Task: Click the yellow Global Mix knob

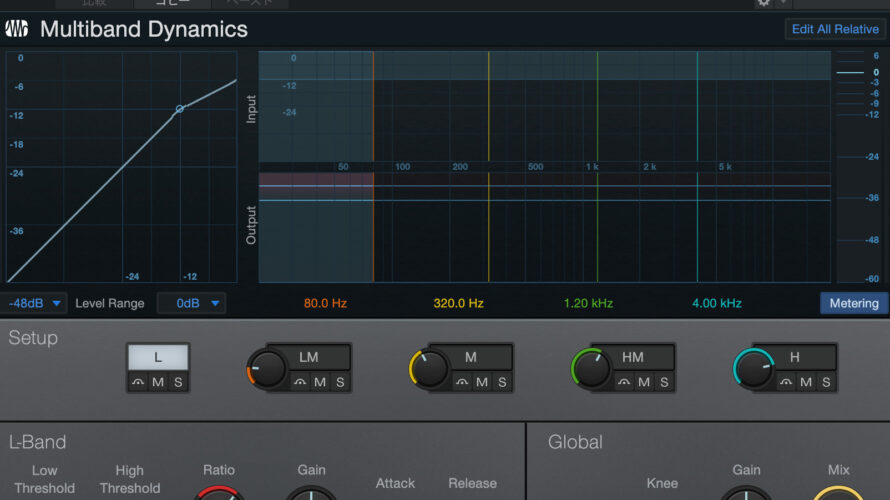Action: click(838, 494)
